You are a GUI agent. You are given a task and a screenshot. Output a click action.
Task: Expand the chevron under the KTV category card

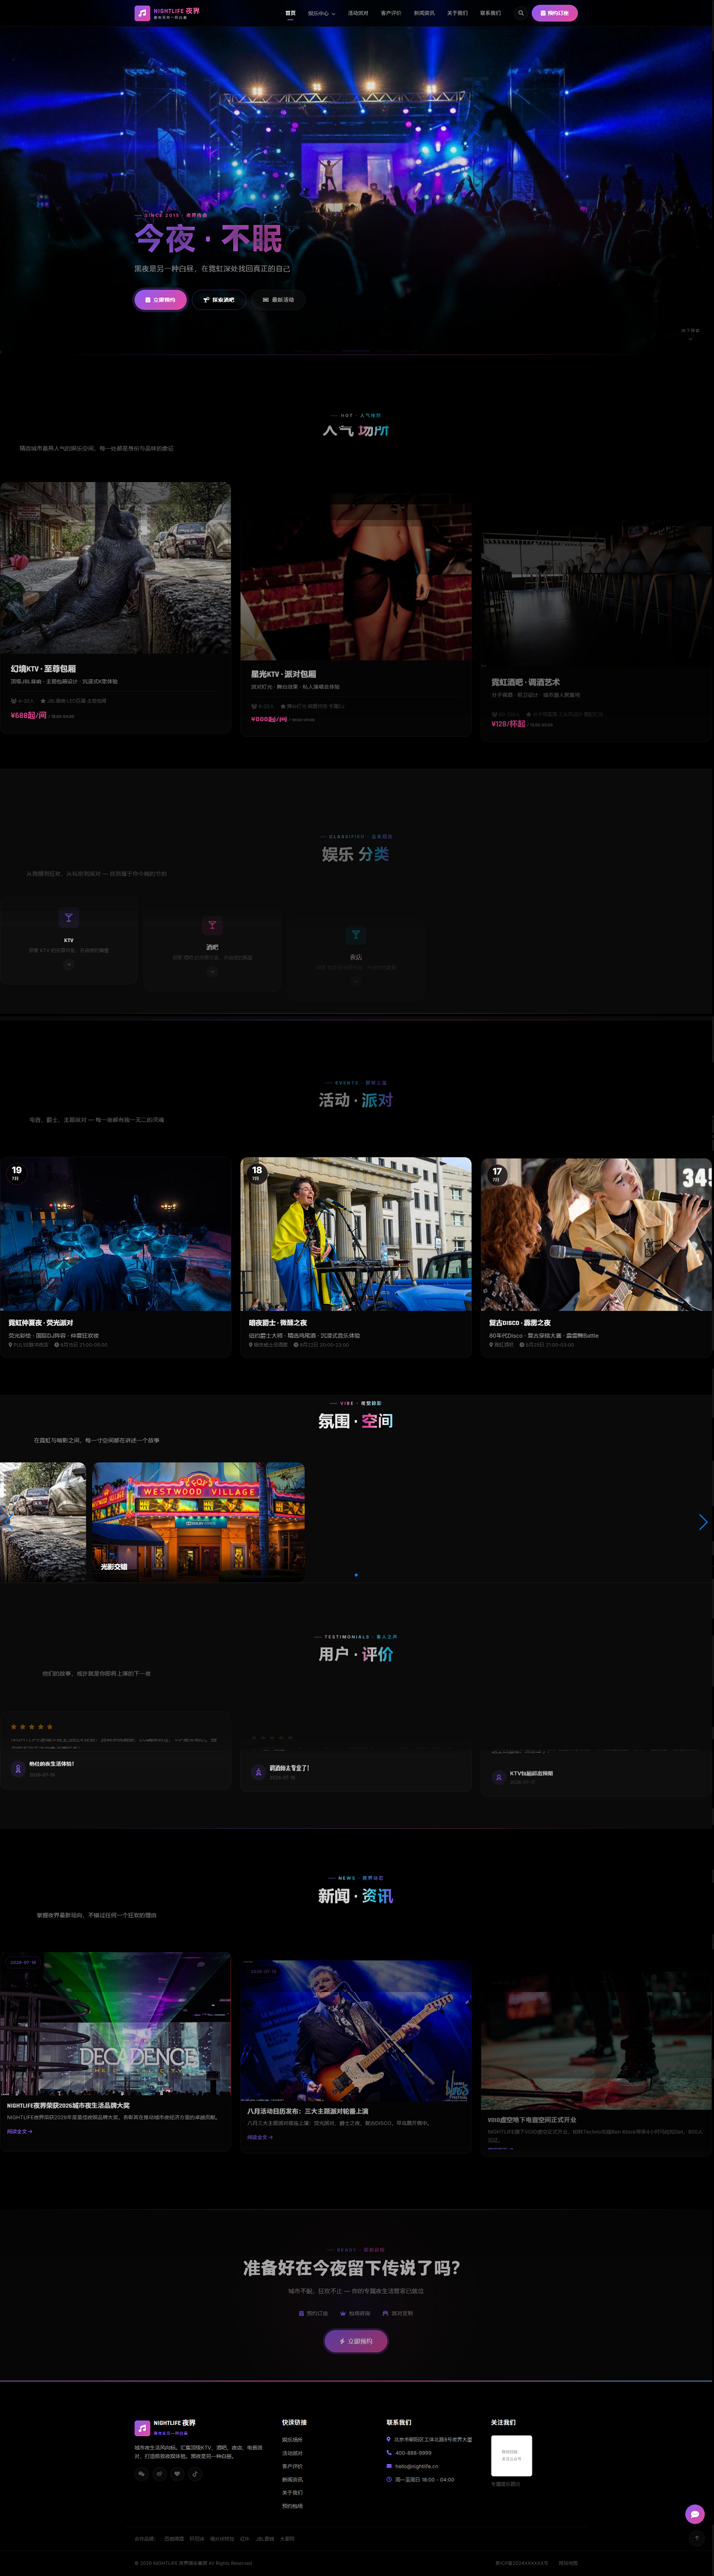point(68,965)
